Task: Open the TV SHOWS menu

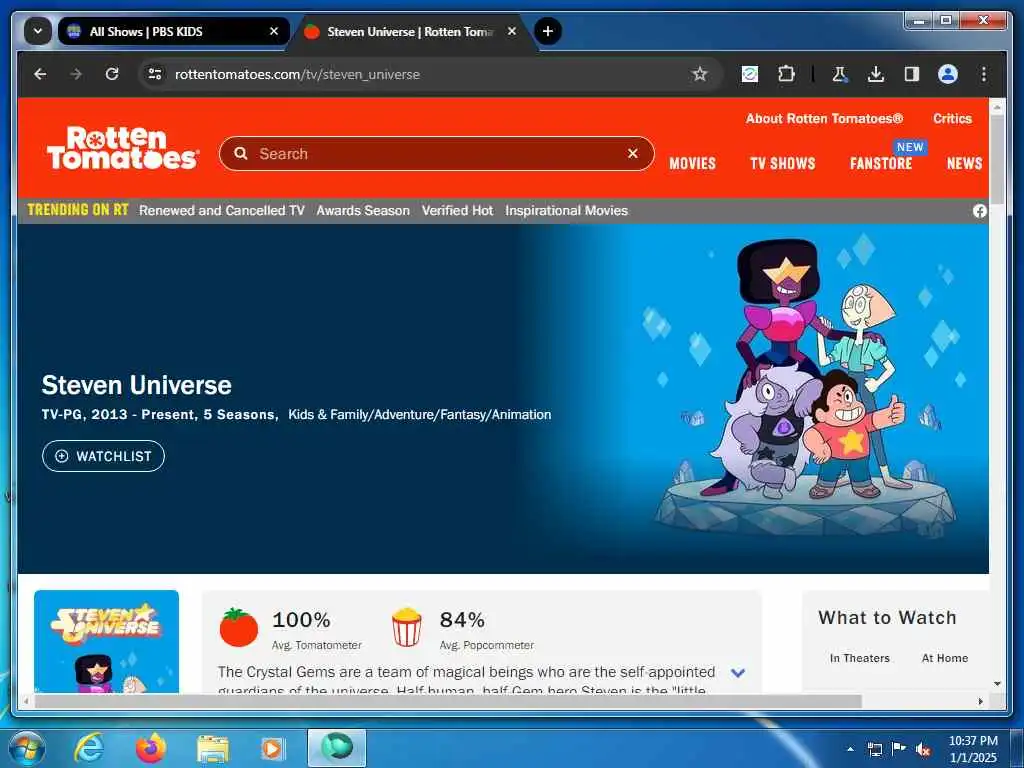Action: [x=782, y=163]
